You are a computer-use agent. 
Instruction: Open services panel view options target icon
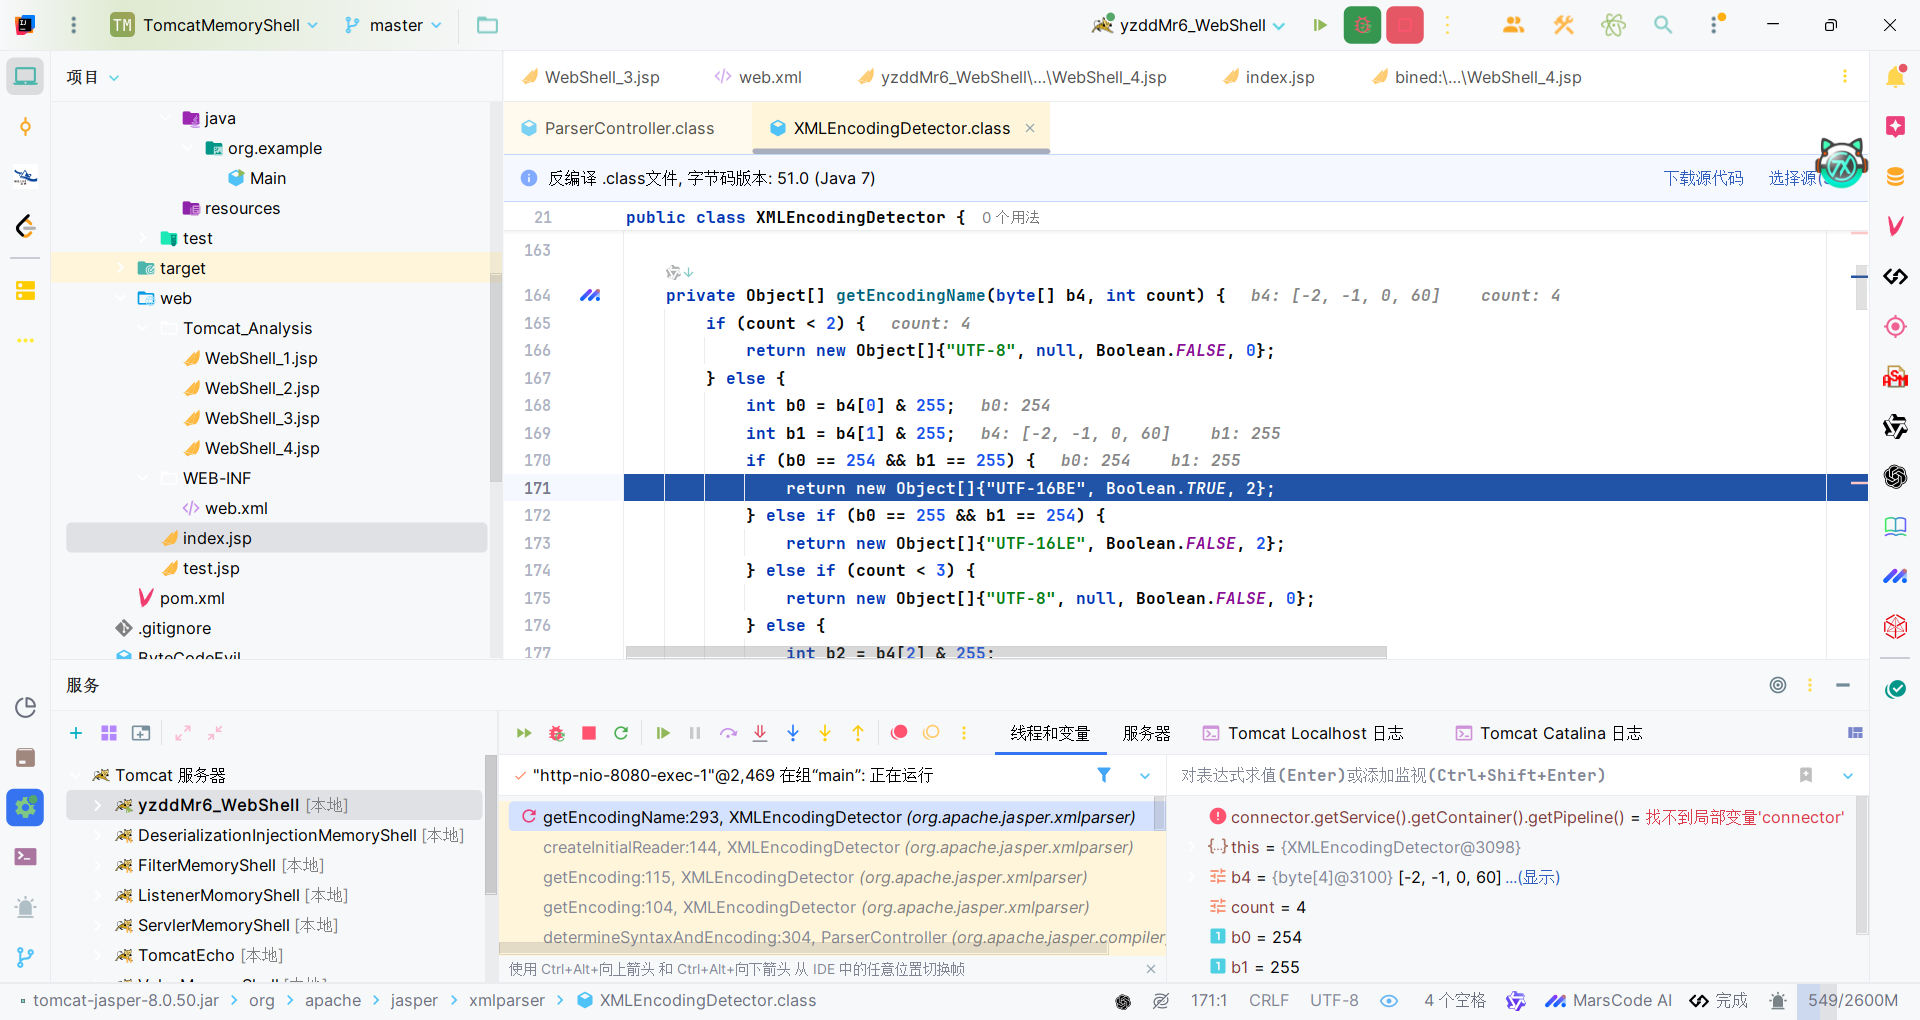(x=1778, y=685)
